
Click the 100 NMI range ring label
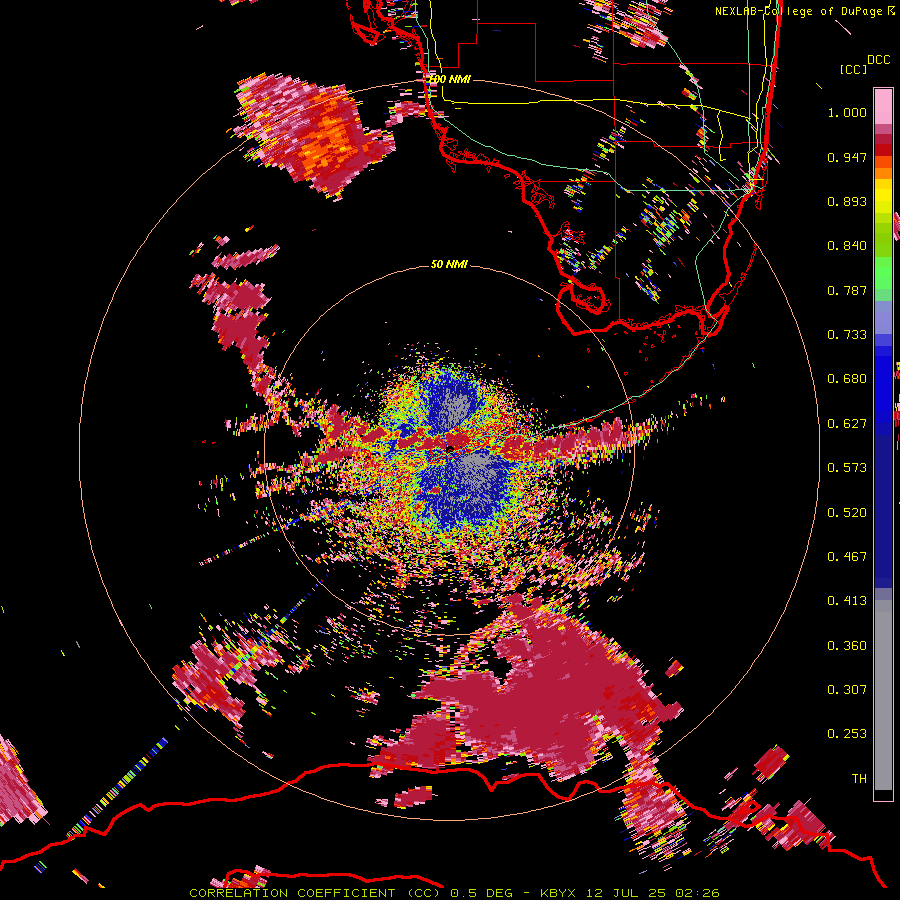451,79
